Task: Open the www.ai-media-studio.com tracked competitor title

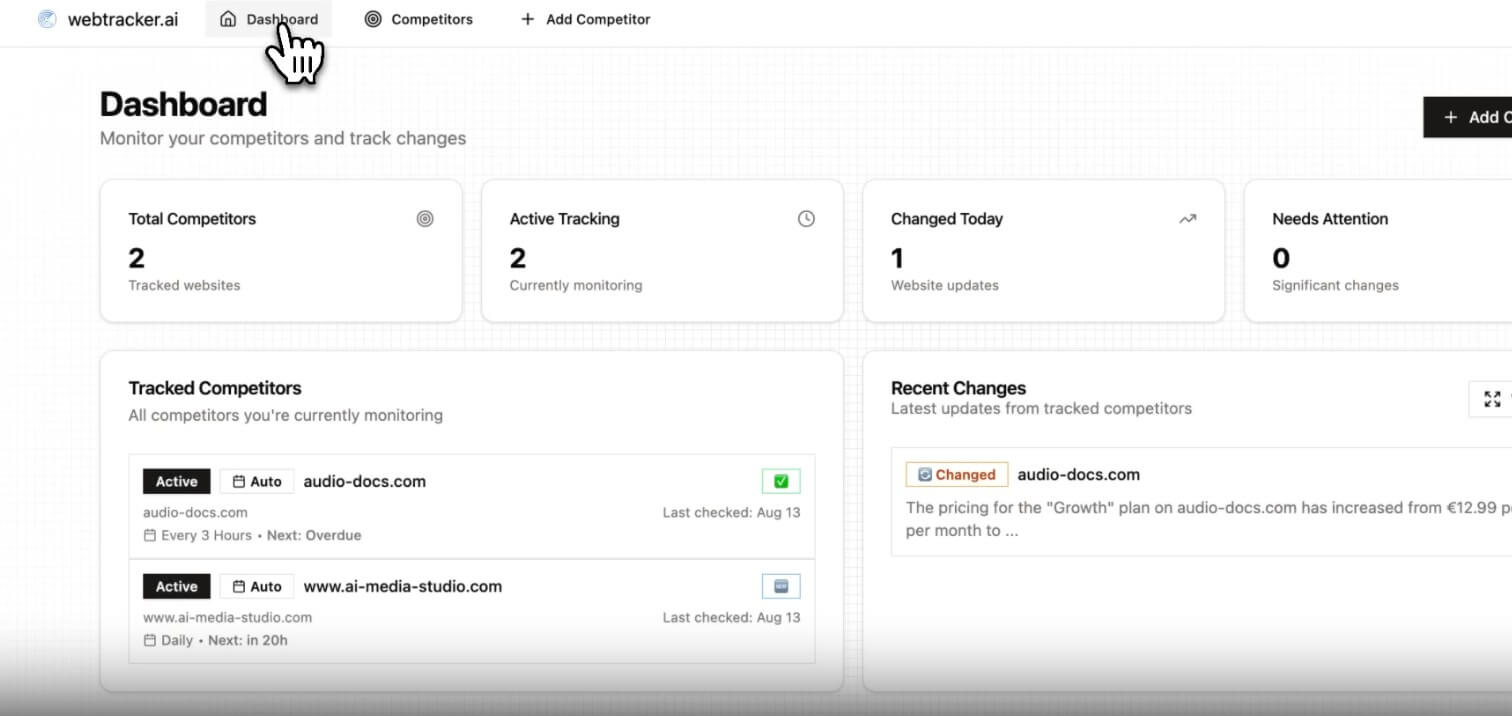Action: (x=403, y=586)
